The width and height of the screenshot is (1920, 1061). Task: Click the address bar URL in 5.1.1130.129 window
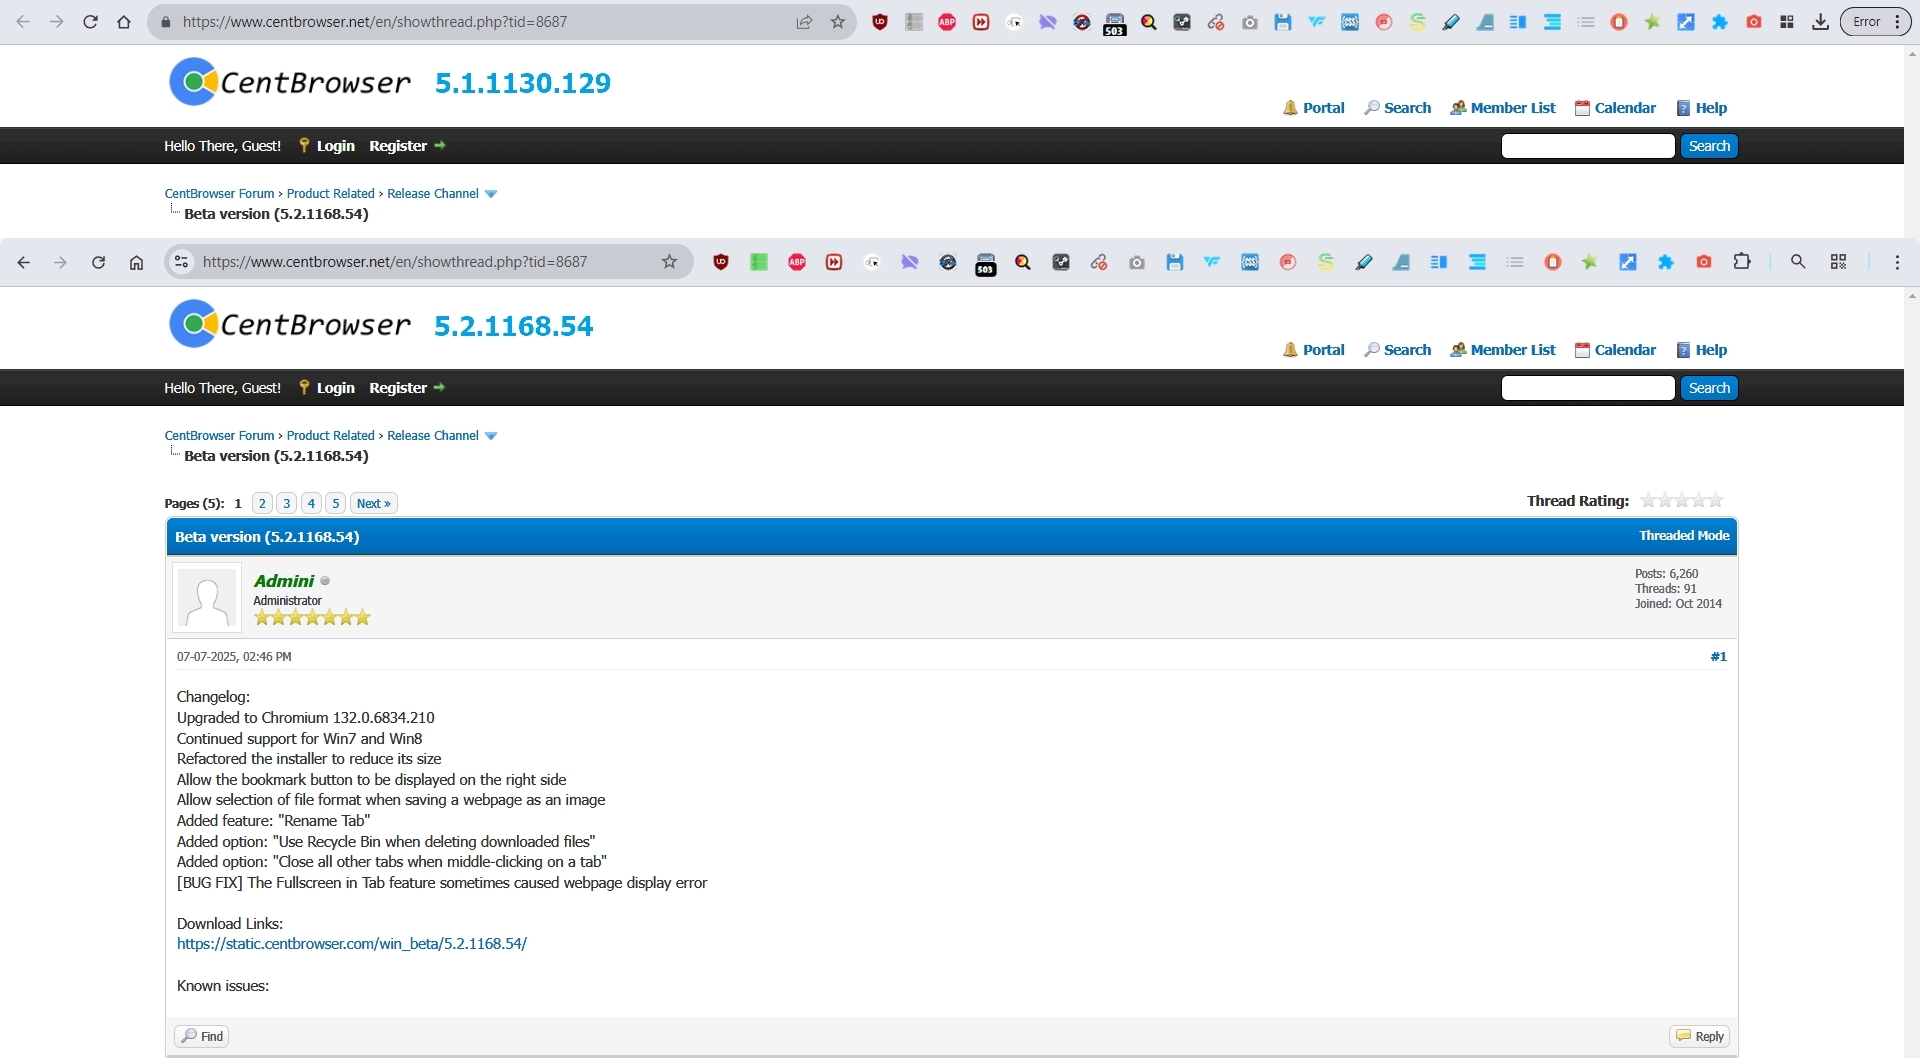coord(375,22)
